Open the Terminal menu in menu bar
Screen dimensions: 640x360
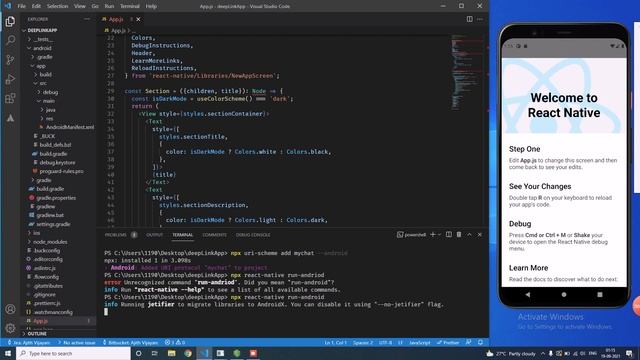click(130, 6)
